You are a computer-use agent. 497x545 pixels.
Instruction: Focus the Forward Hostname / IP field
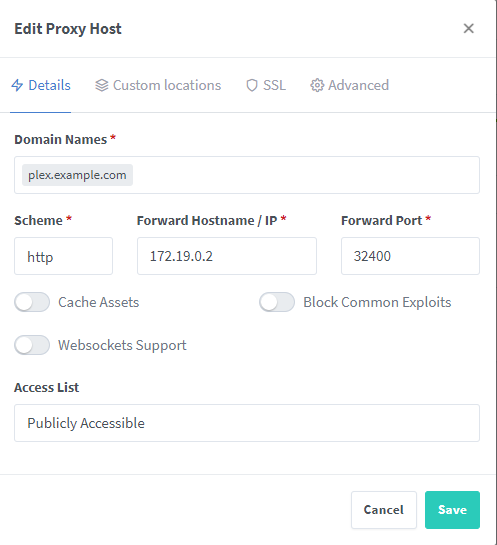point(227,256)
